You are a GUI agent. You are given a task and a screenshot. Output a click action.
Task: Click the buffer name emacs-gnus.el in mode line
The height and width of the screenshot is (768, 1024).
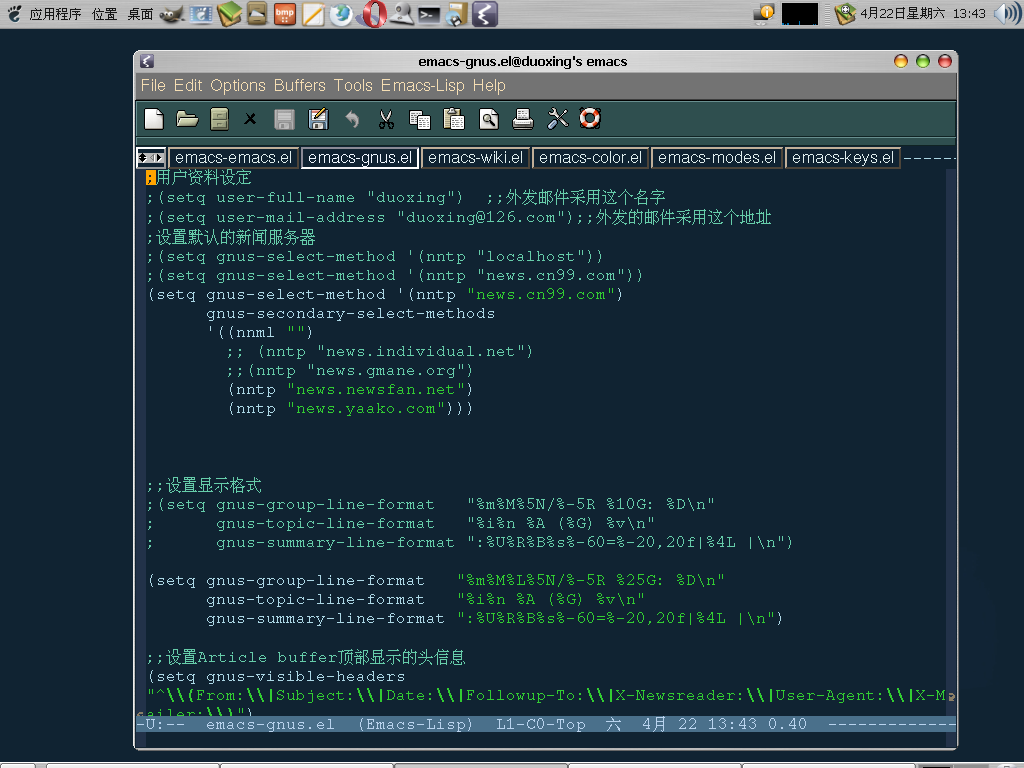(x=270, y=724)
